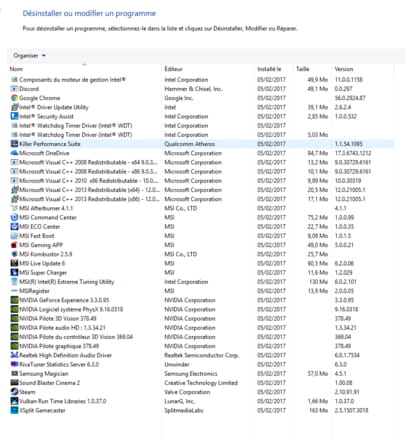The width and height of the screenshot is (405, 440).
Task: Select the Samsung Magician row
Action: [x=44, y=374]
